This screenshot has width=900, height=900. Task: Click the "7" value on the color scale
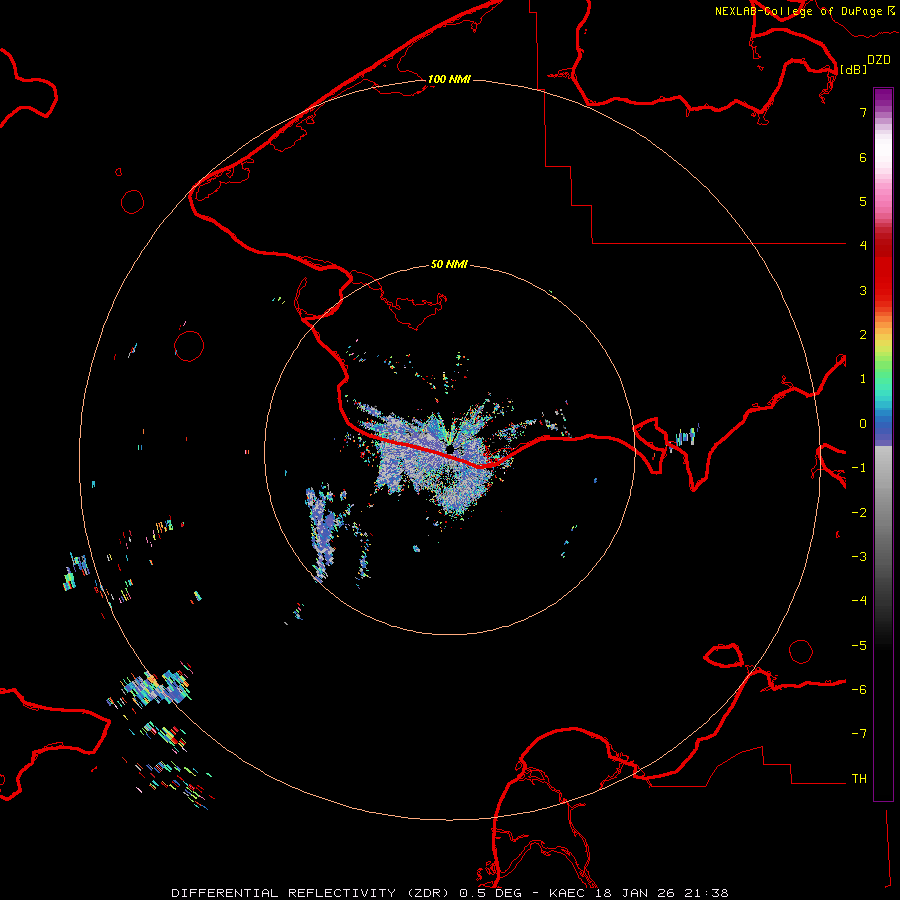(x=863, y=112)
